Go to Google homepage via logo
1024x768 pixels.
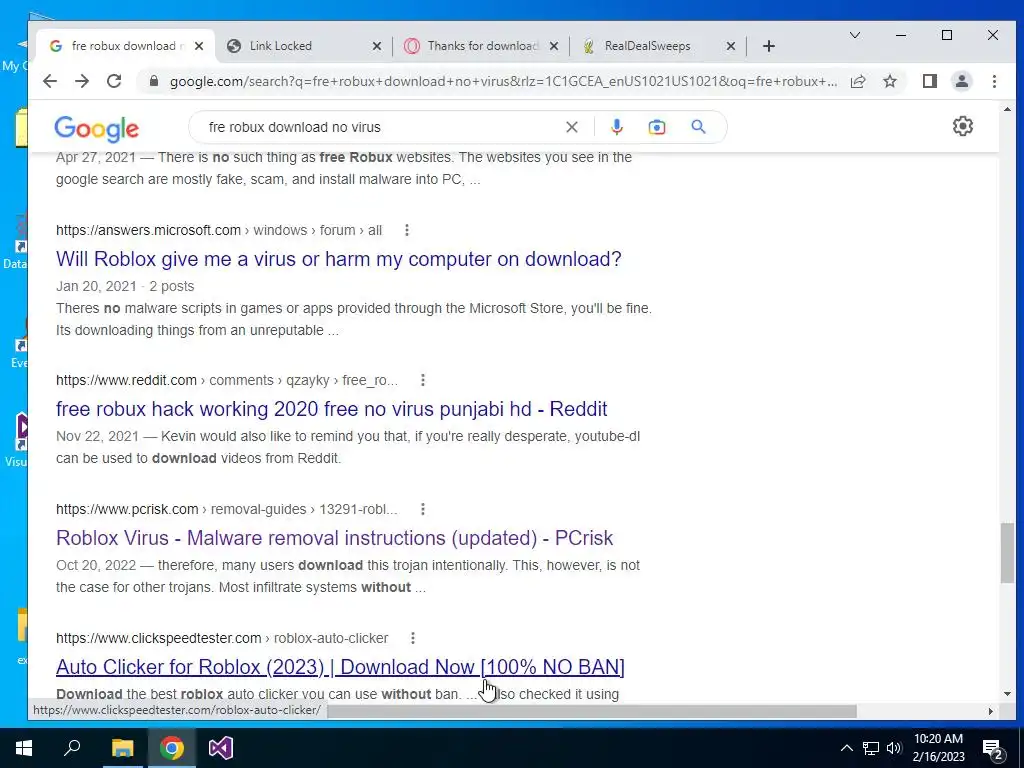(97, 129)
